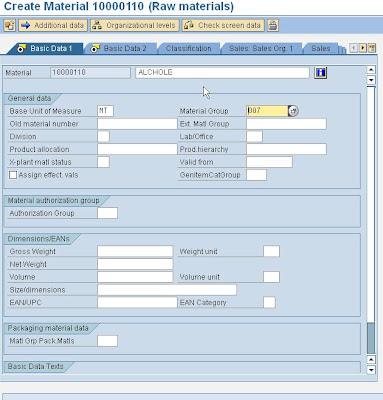Click the blue information icon beside description
This screenshot has height=400, width=383.
320,73
